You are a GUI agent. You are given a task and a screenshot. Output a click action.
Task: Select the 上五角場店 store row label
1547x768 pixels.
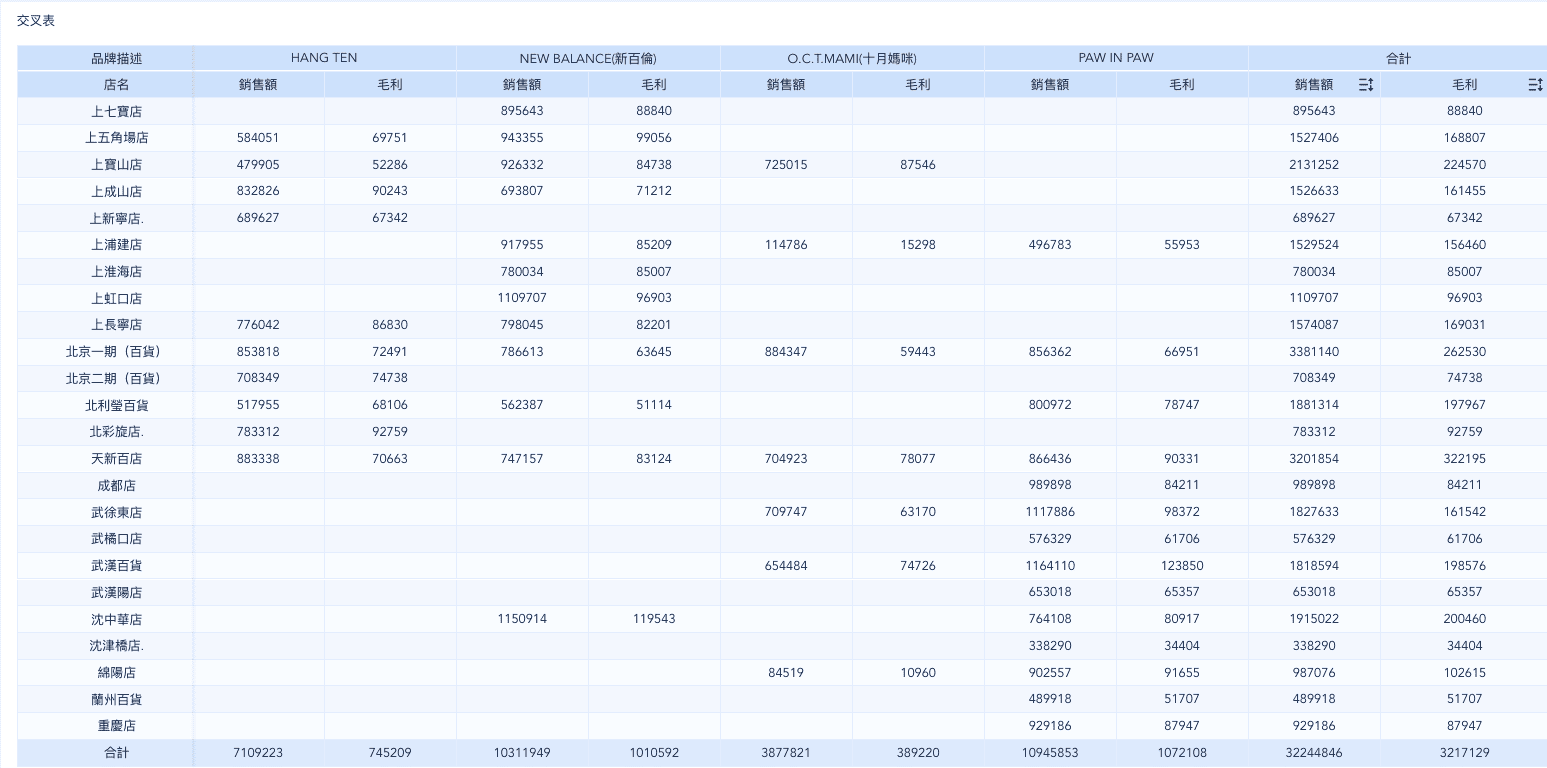117,138
